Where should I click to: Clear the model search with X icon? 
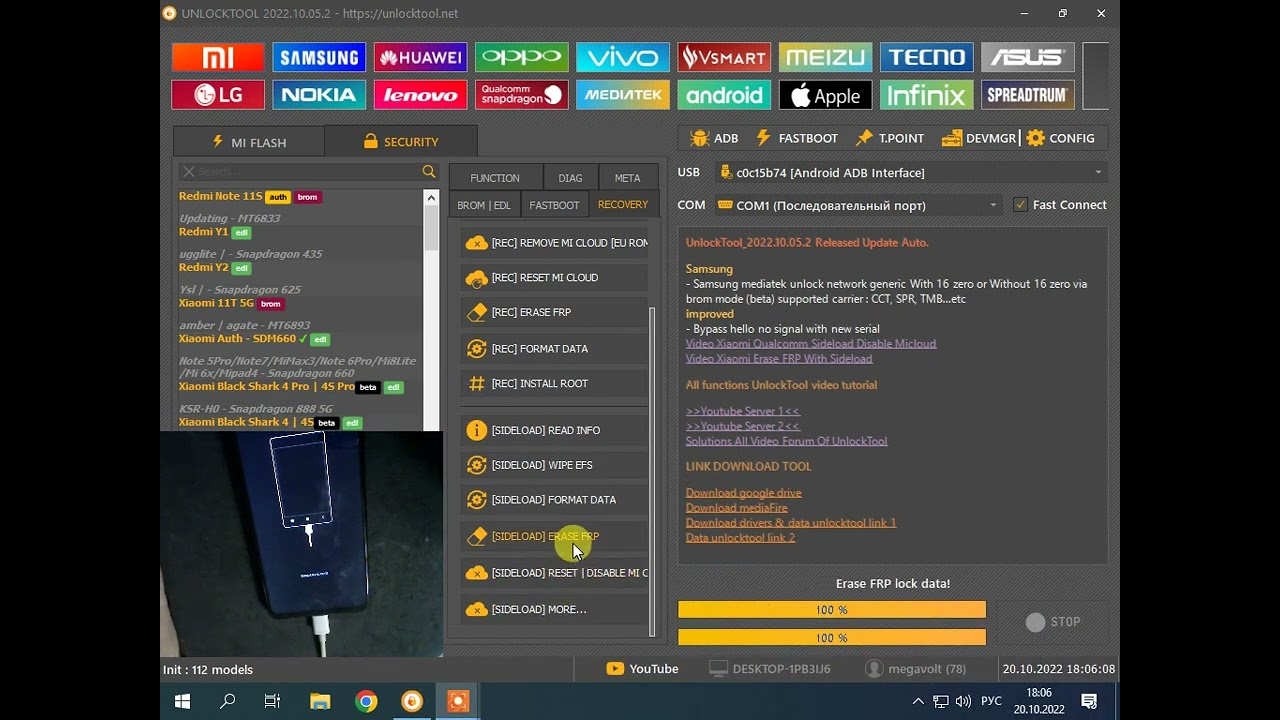tap(189, 172)
